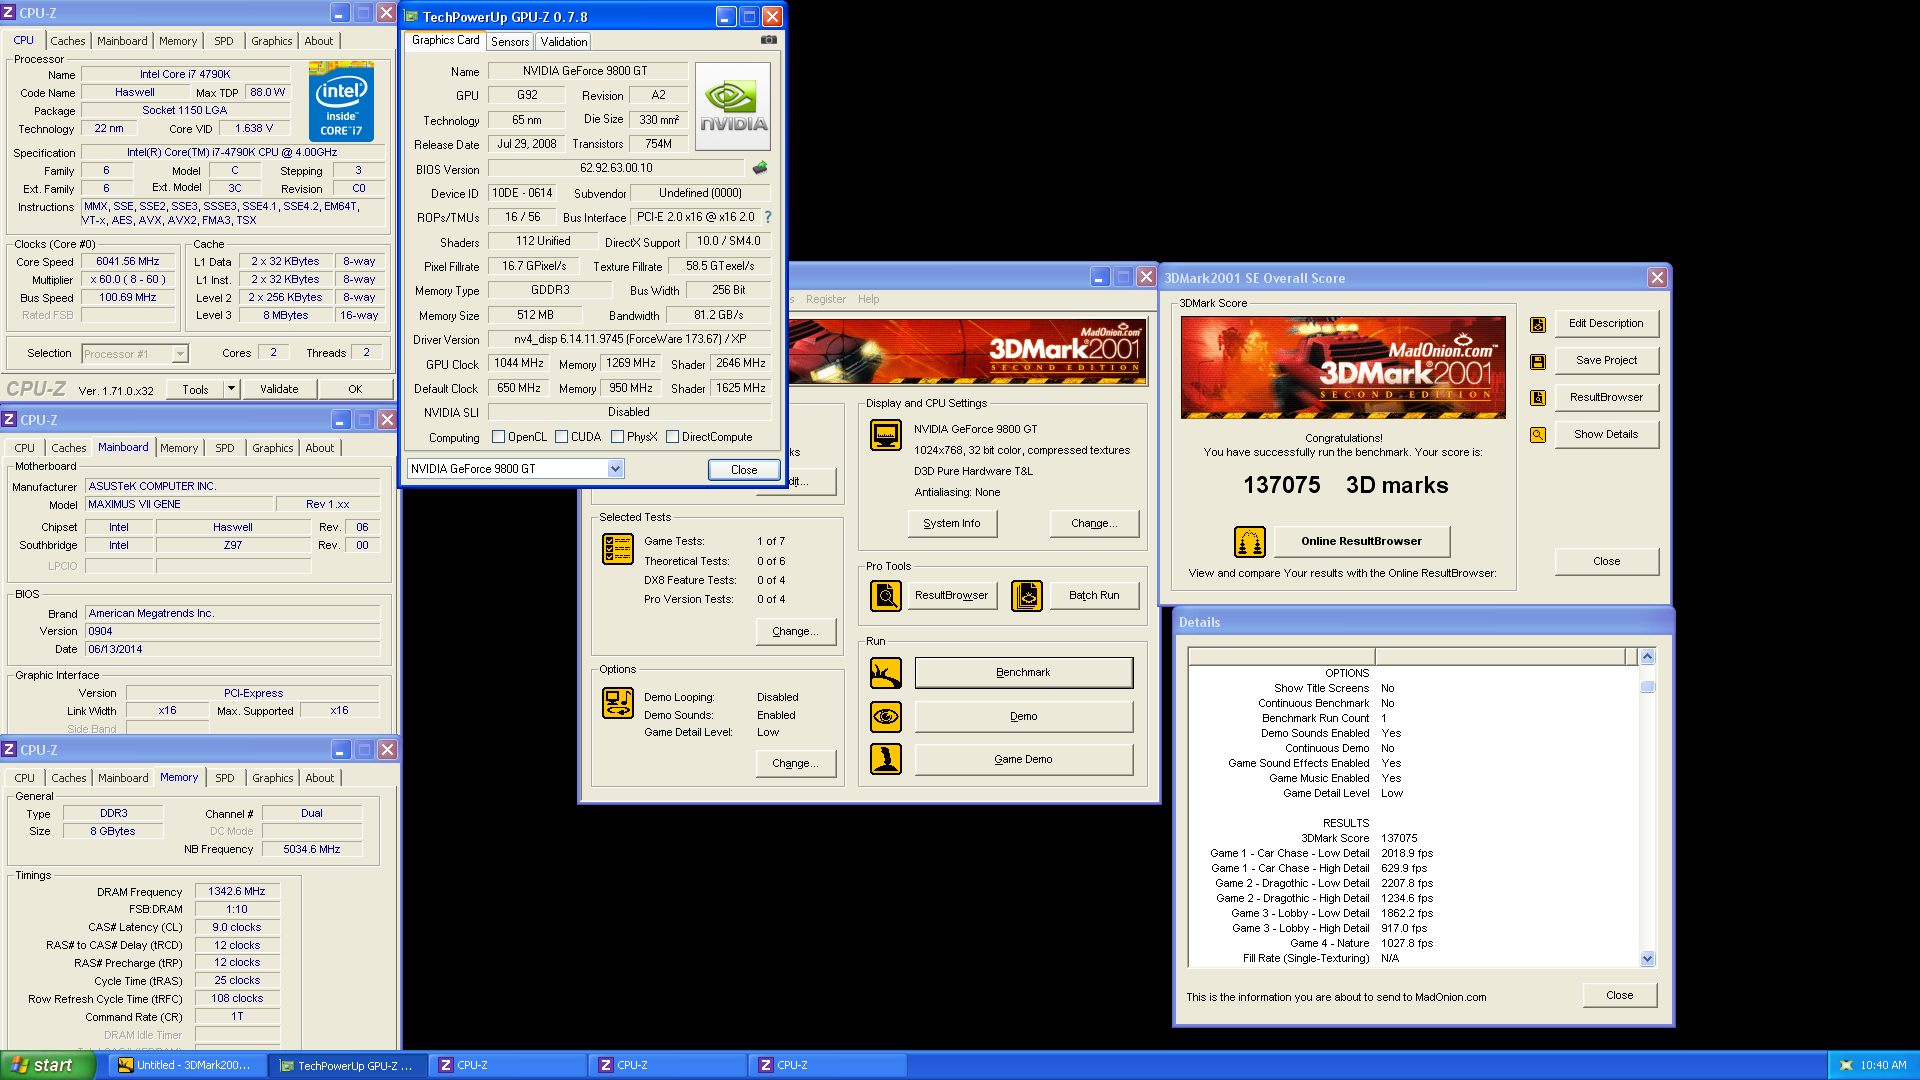The width and height of the screenshot is (1920, 1080).
Task: Click the Edit Description icon
Action: 1538,324
